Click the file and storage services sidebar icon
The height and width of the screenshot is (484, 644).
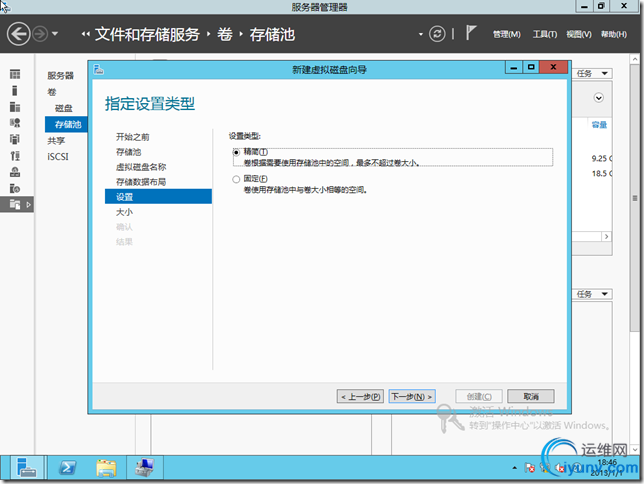click(15, 204)
